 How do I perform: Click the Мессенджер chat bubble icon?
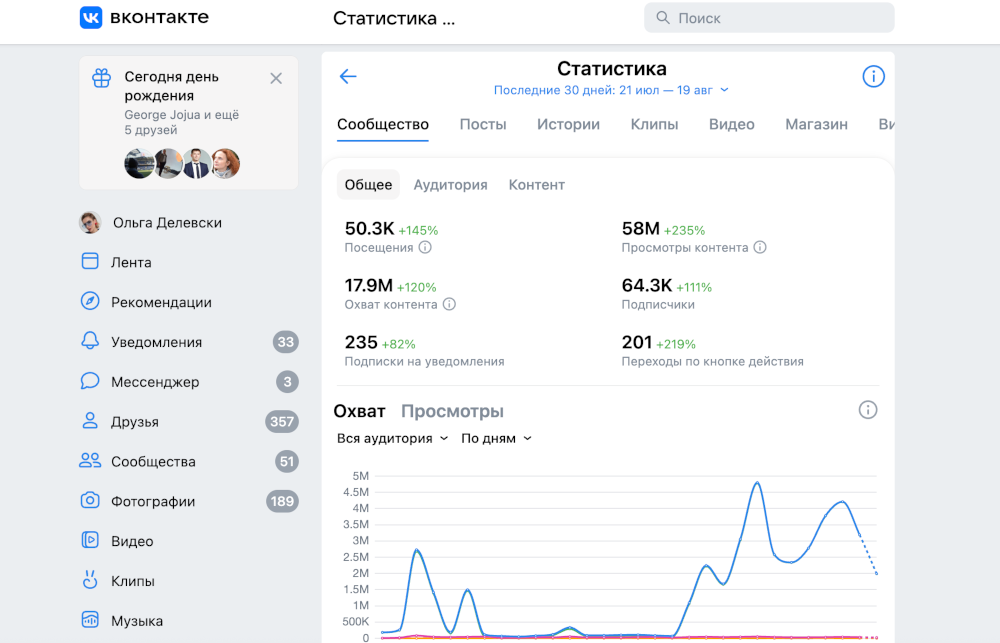pos(90,381)
